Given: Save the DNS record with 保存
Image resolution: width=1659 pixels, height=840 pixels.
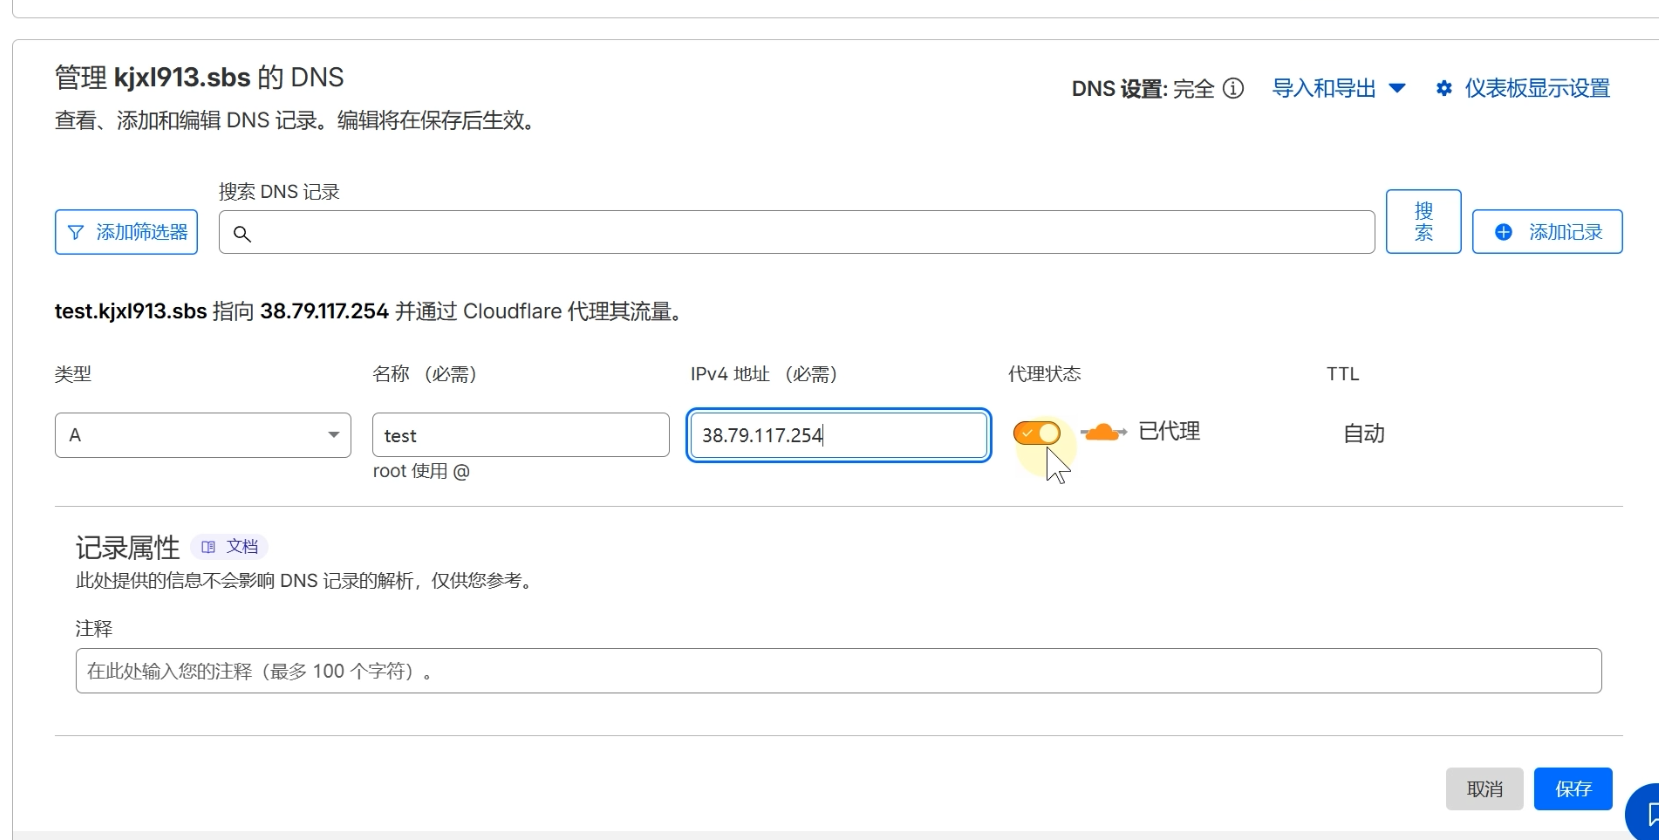Looking at the screenshot, I should click(x=1572, y=789).
